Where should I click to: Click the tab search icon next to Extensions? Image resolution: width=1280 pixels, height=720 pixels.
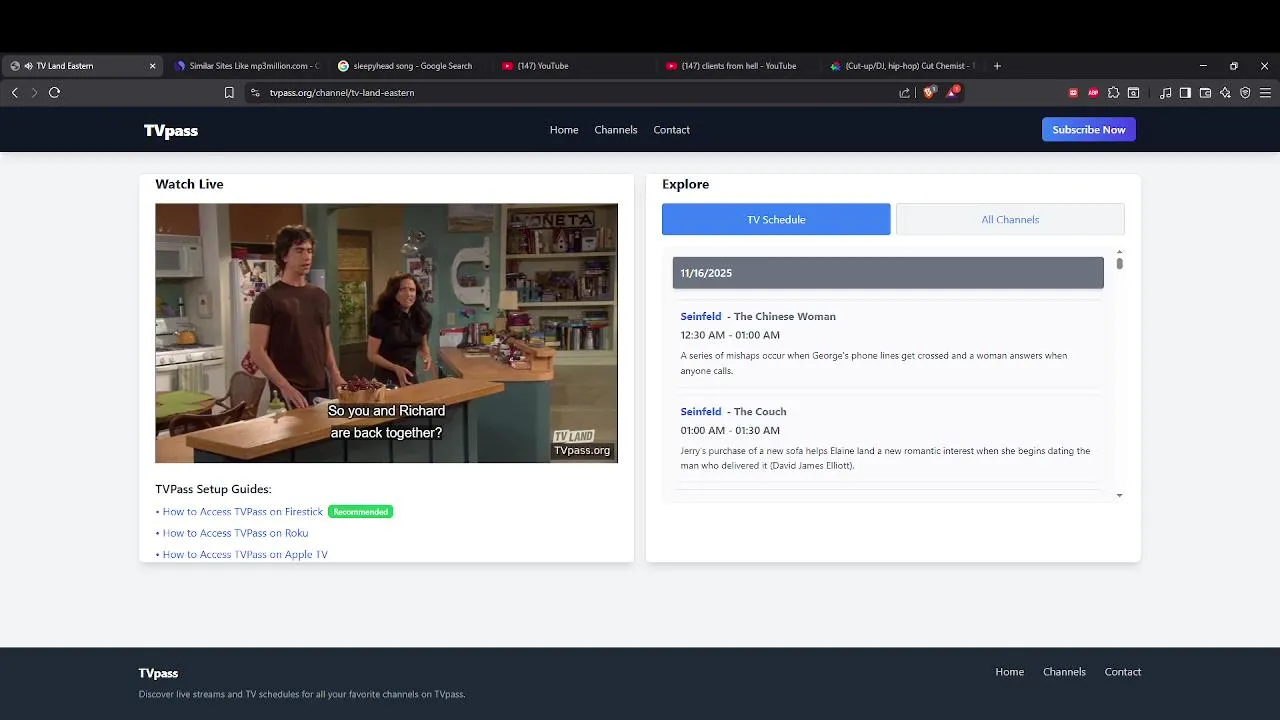tap(1133, 92)
